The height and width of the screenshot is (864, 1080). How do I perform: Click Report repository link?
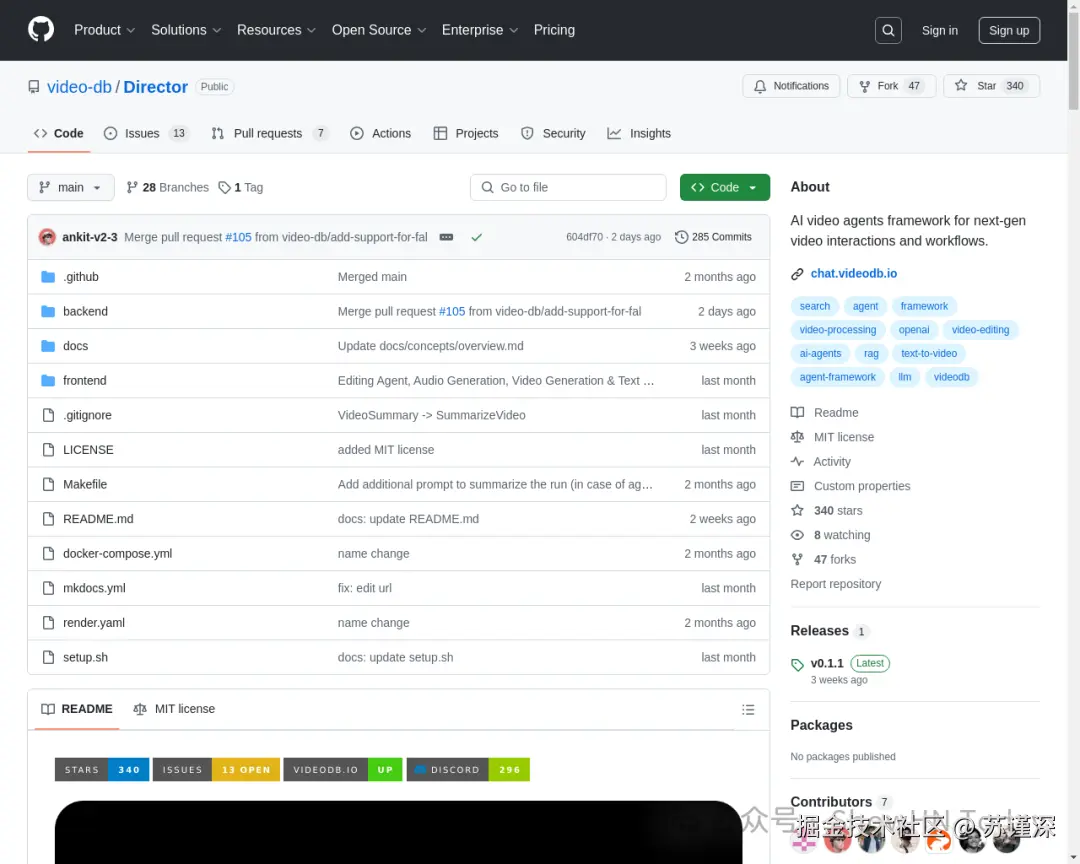coord(835,584)
